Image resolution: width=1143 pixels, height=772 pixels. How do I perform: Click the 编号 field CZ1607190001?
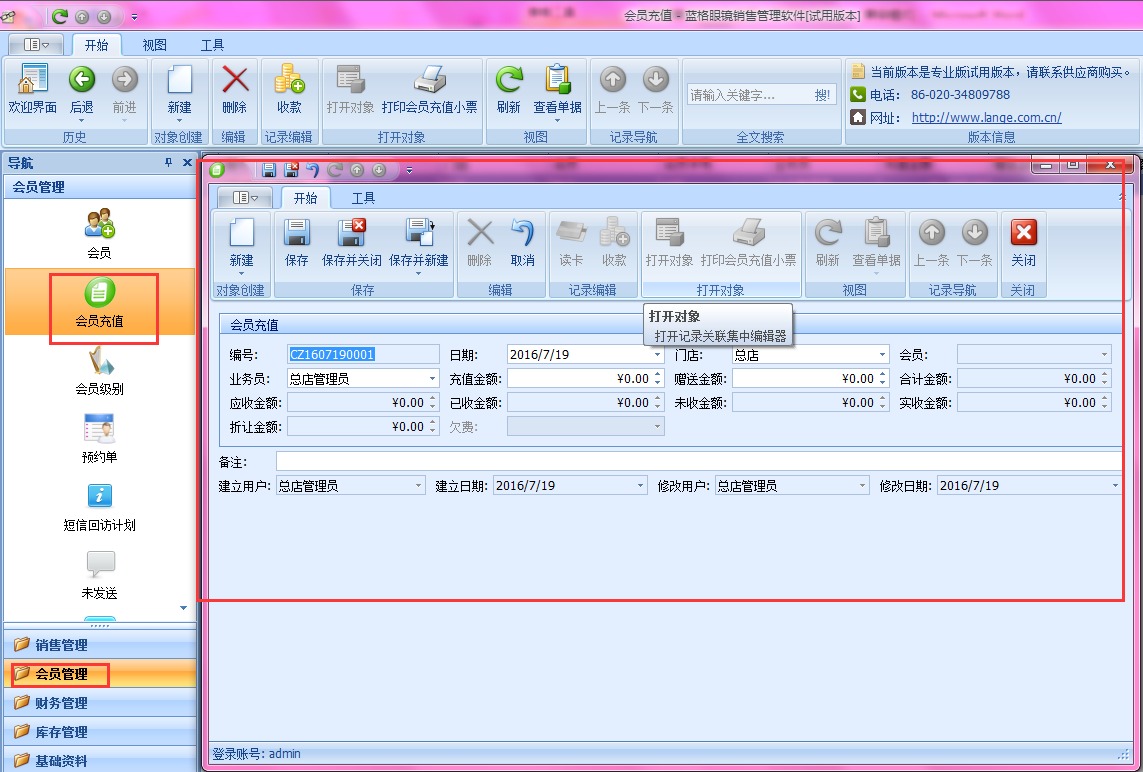[x=363, y=355]
